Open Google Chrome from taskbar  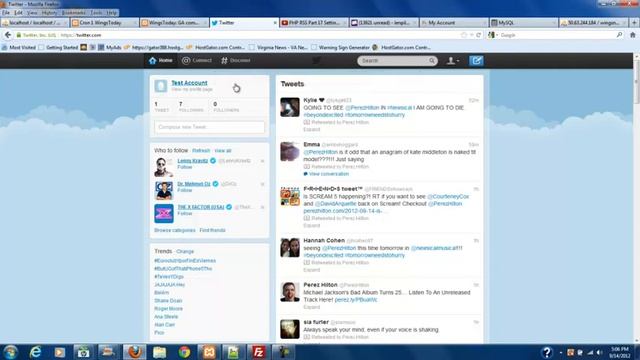point(184,352)
